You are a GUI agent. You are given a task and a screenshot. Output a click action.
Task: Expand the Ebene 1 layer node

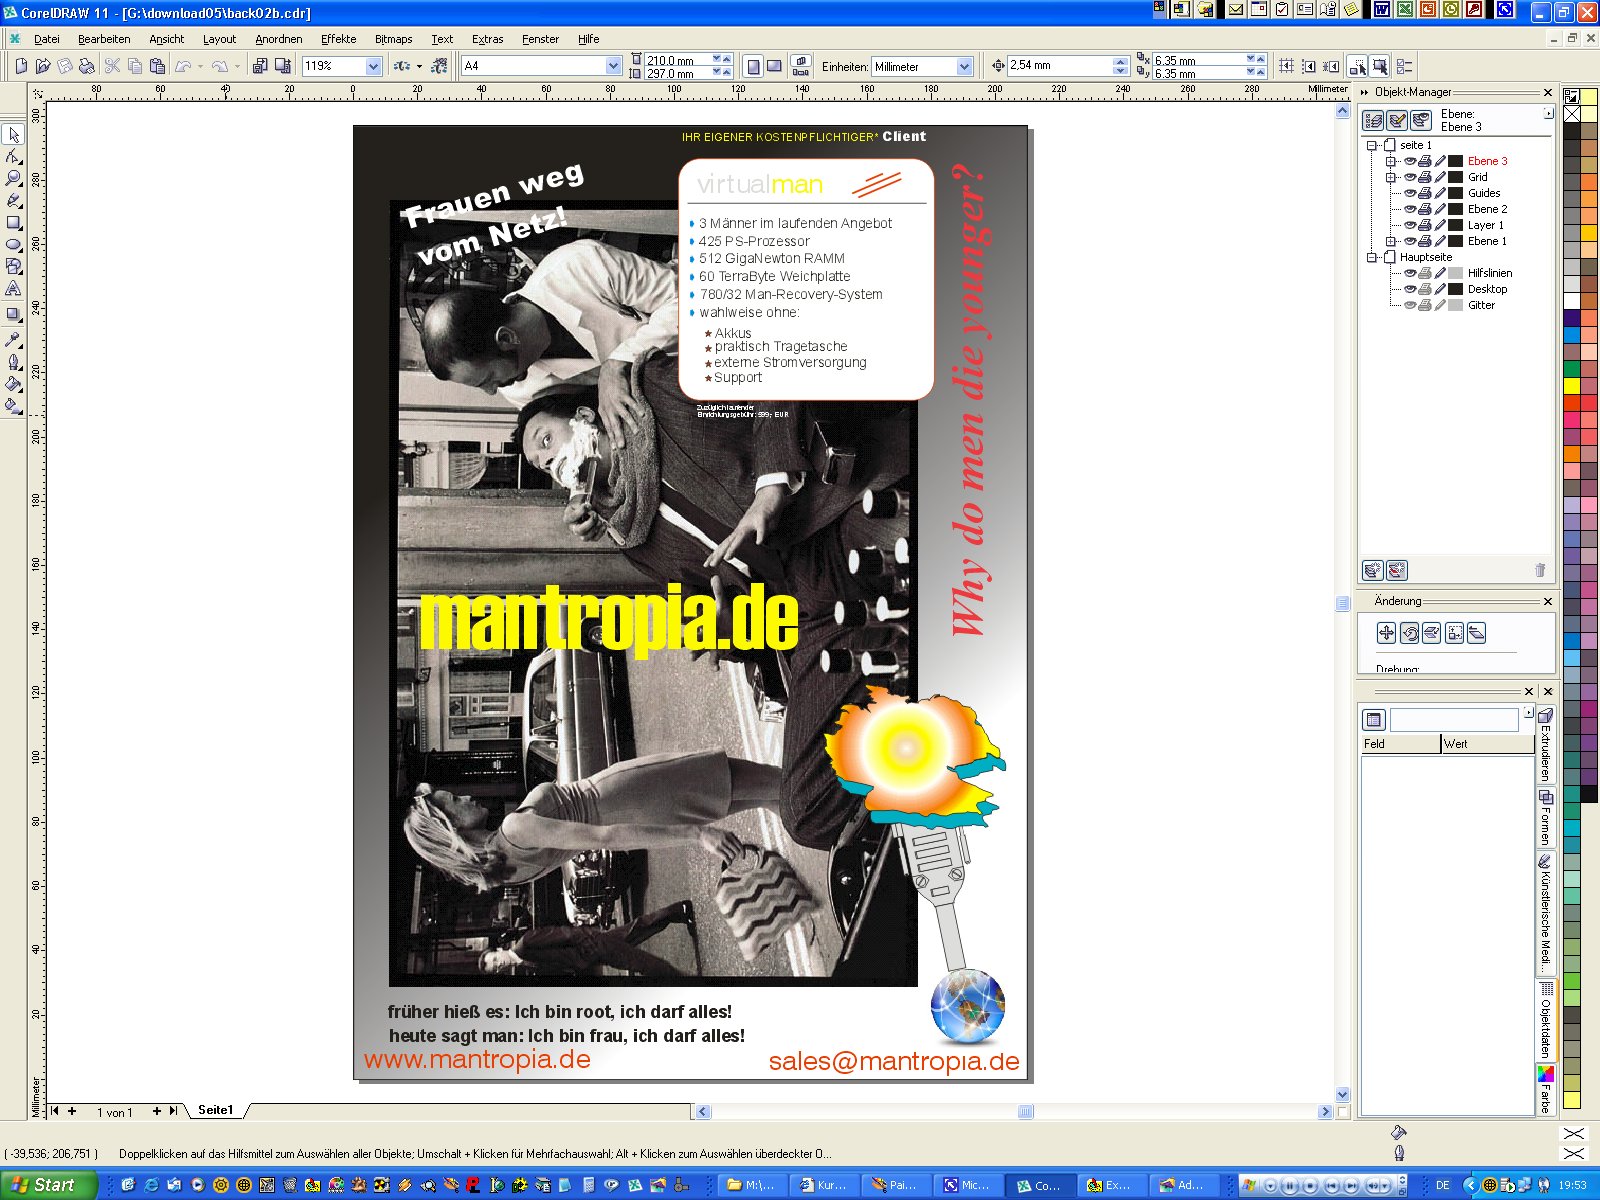pos(1390,241)
